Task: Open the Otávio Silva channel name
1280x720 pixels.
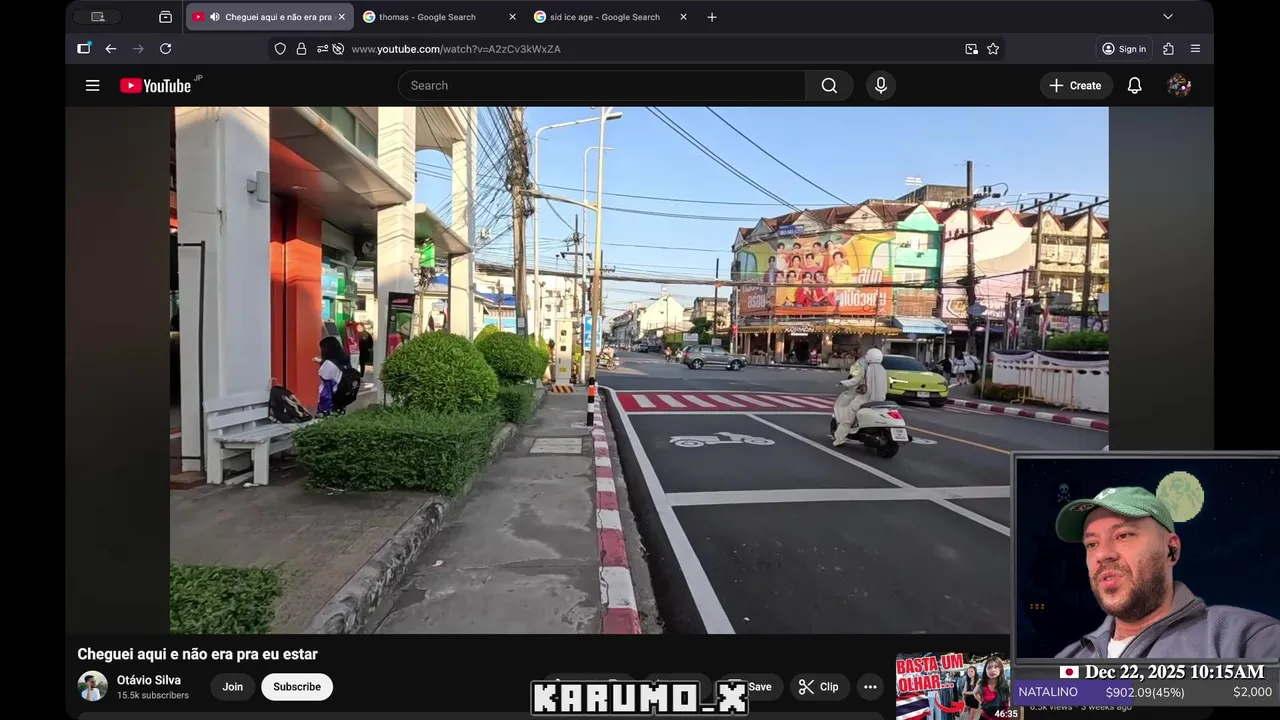Action: tap(149, 680)
